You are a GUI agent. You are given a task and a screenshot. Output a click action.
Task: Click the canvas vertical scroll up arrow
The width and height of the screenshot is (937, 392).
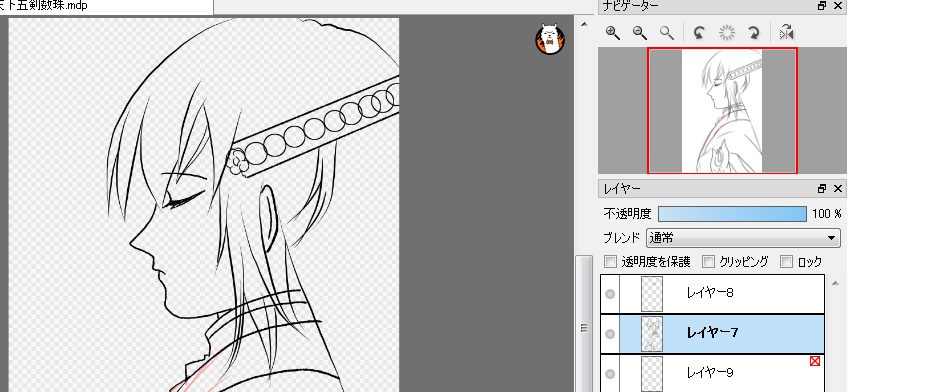(x=584, y=25)
